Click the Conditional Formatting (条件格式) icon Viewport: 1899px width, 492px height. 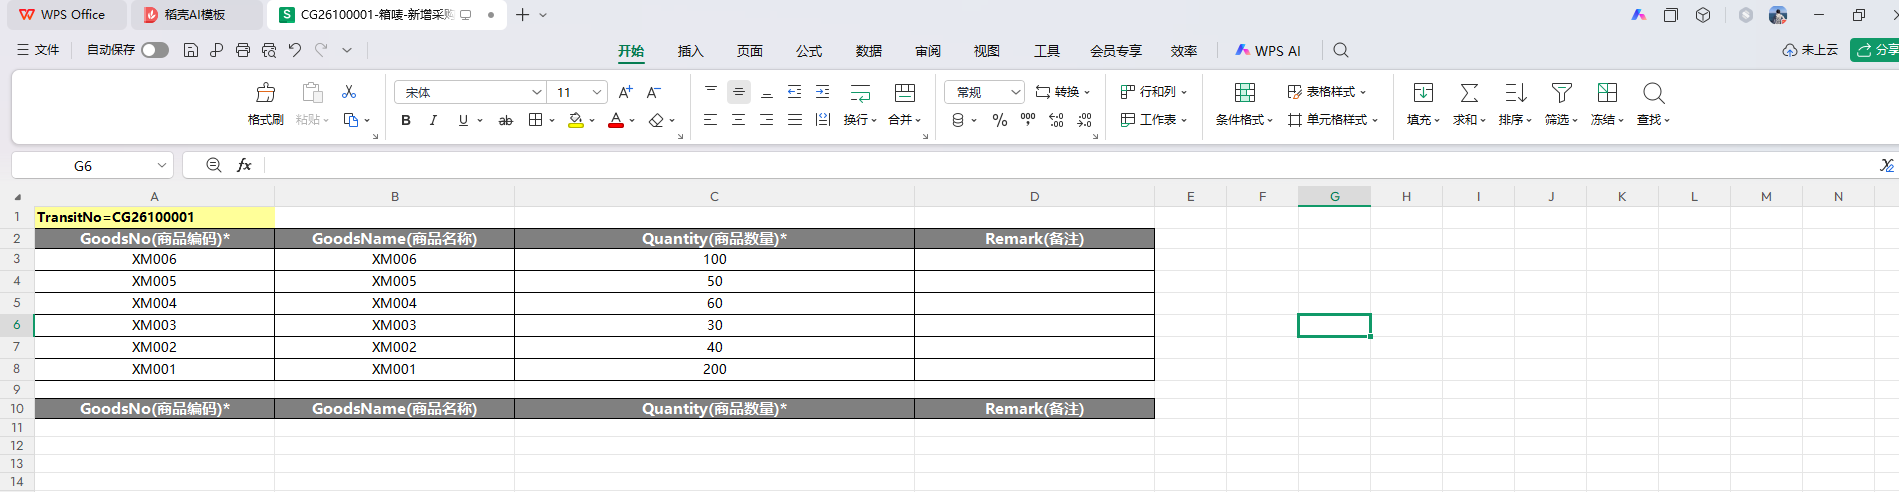1245,93
